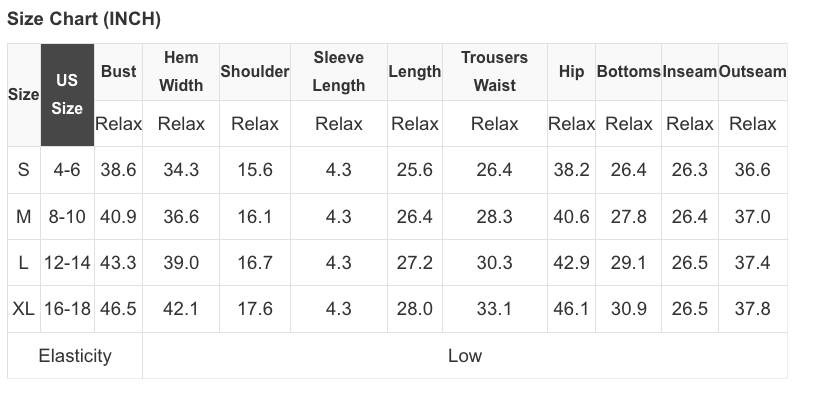Select the "Bottoms" column header
Image resolution: width=814 pixels, height=400 pixels.
(629, 72)
